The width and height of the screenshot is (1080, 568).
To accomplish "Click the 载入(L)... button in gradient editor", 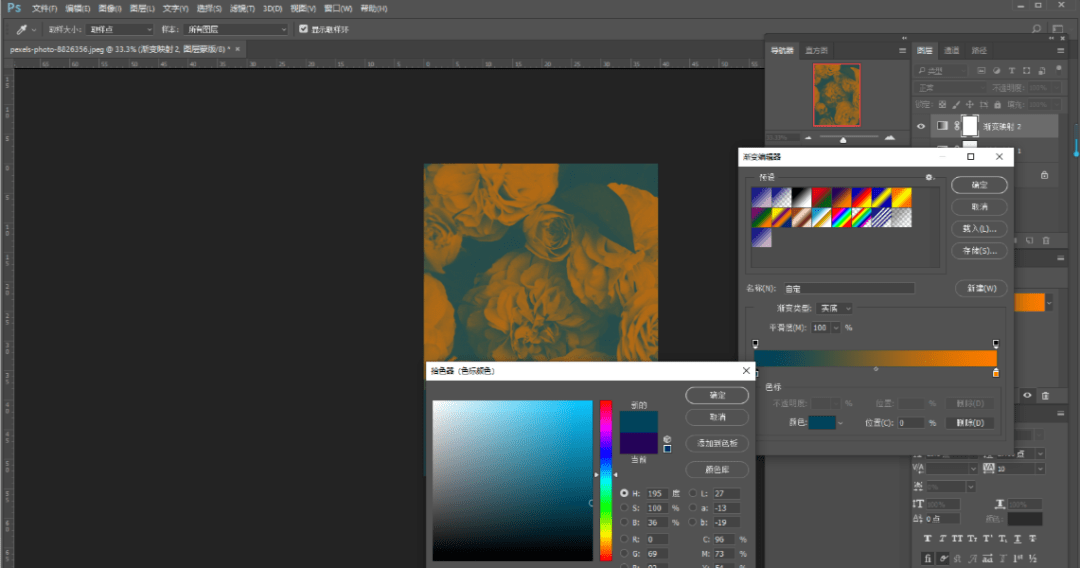I will pyautogui.click(x=979, y=229).
